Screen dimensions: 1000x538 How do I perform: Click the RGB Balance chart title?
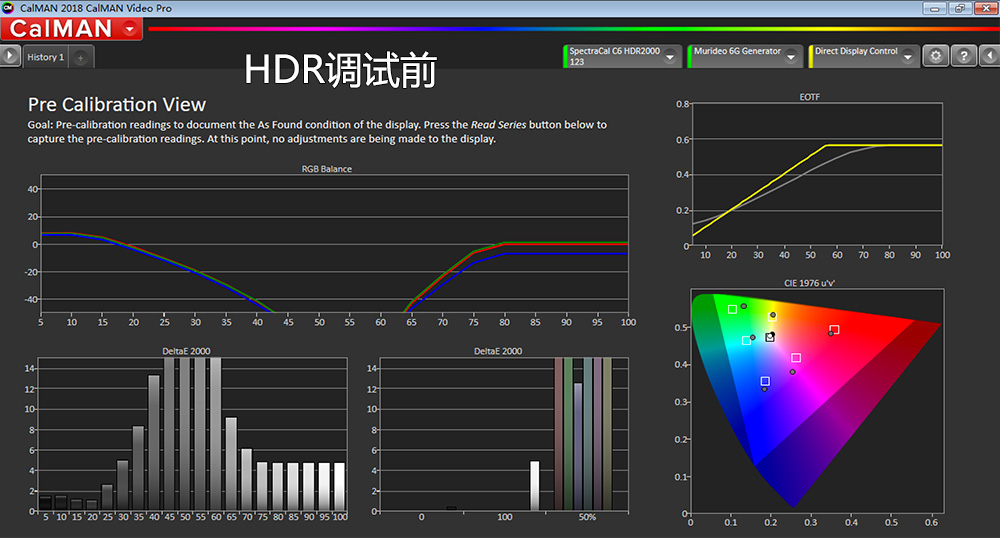click(x=327, y=169)
